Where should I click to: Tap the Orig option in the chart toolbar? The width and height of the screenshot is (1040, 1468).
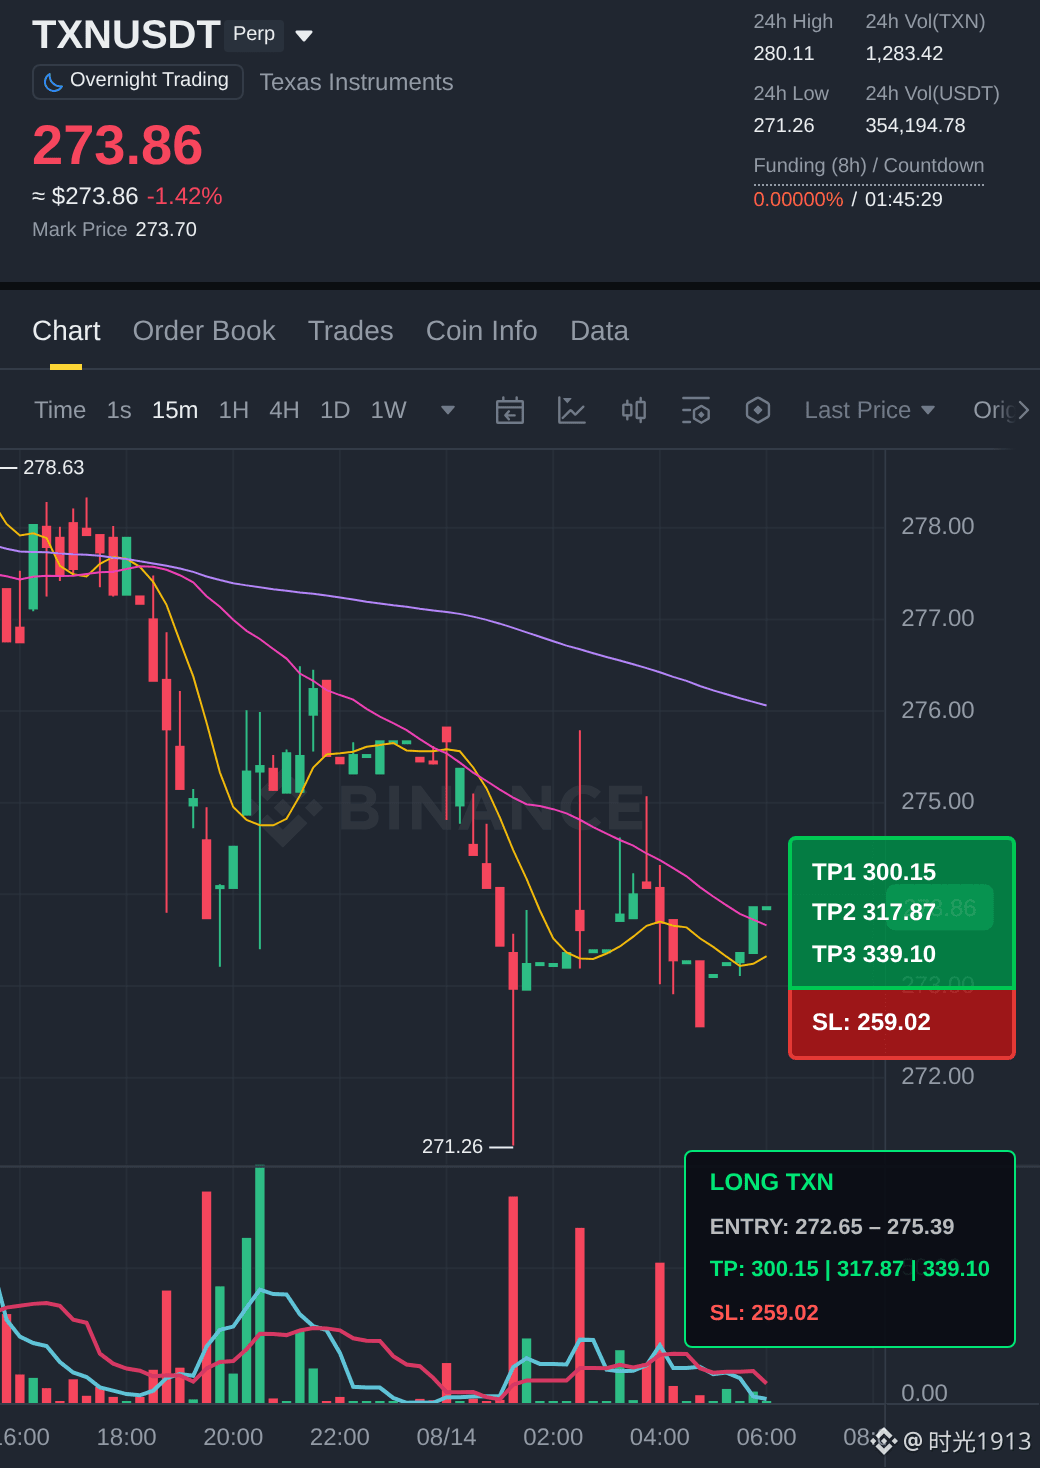993,410
